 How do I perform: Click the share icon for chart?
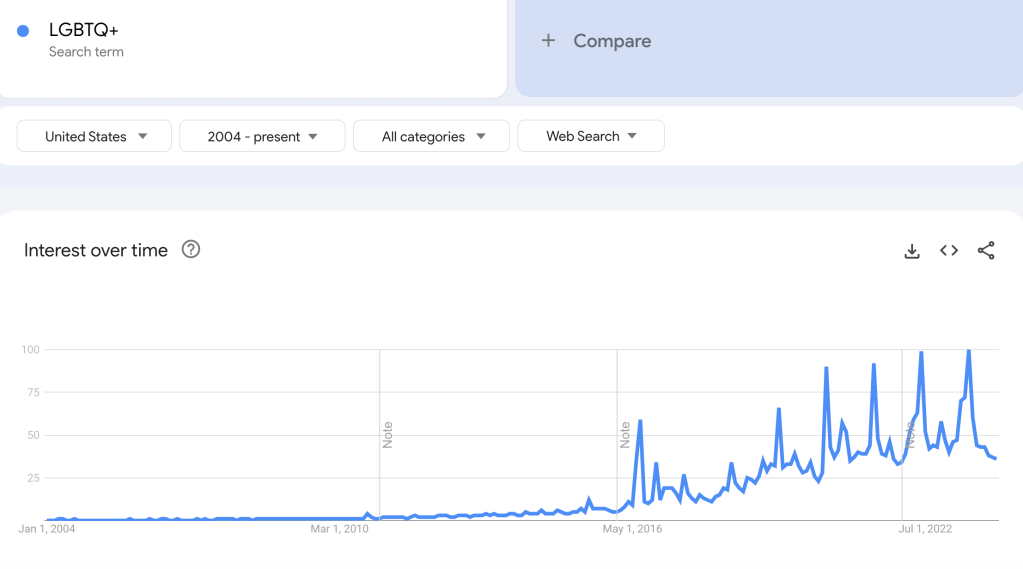[x=986, y=251]
